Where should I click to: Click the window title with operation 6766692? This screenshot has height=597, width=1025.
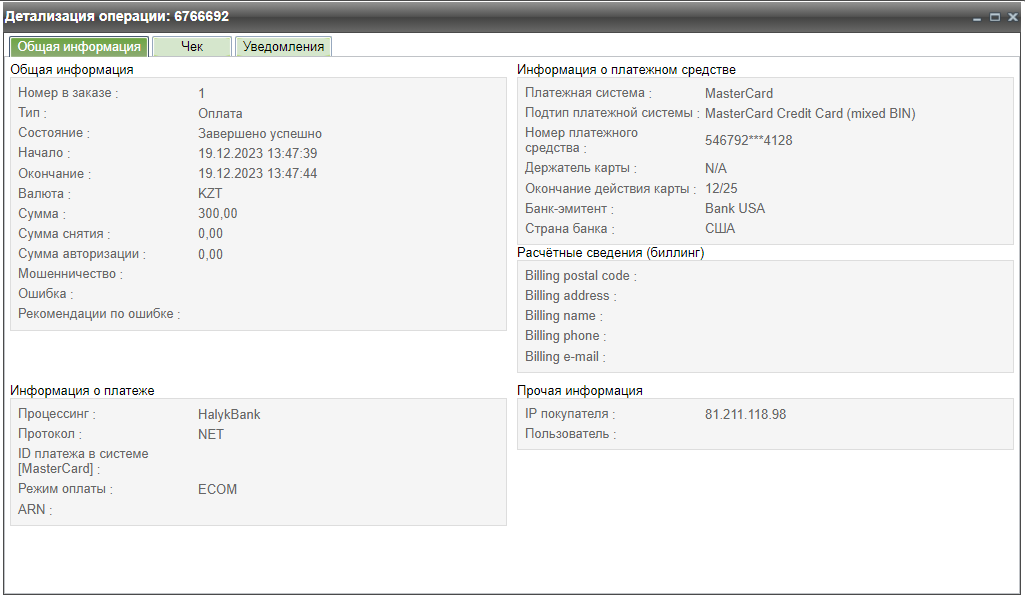117,17
